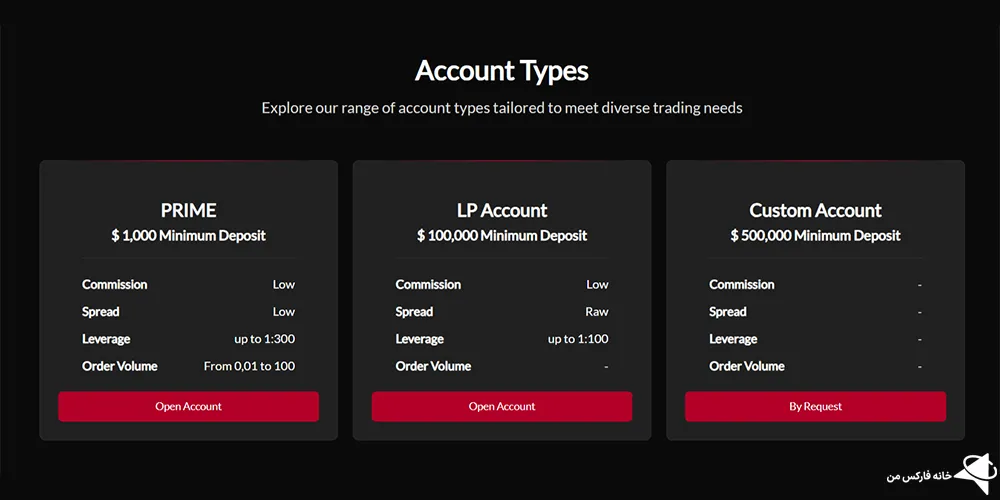Select the LP Account card title
This screenshot has height=500, width=1000.
click(502, 210)
